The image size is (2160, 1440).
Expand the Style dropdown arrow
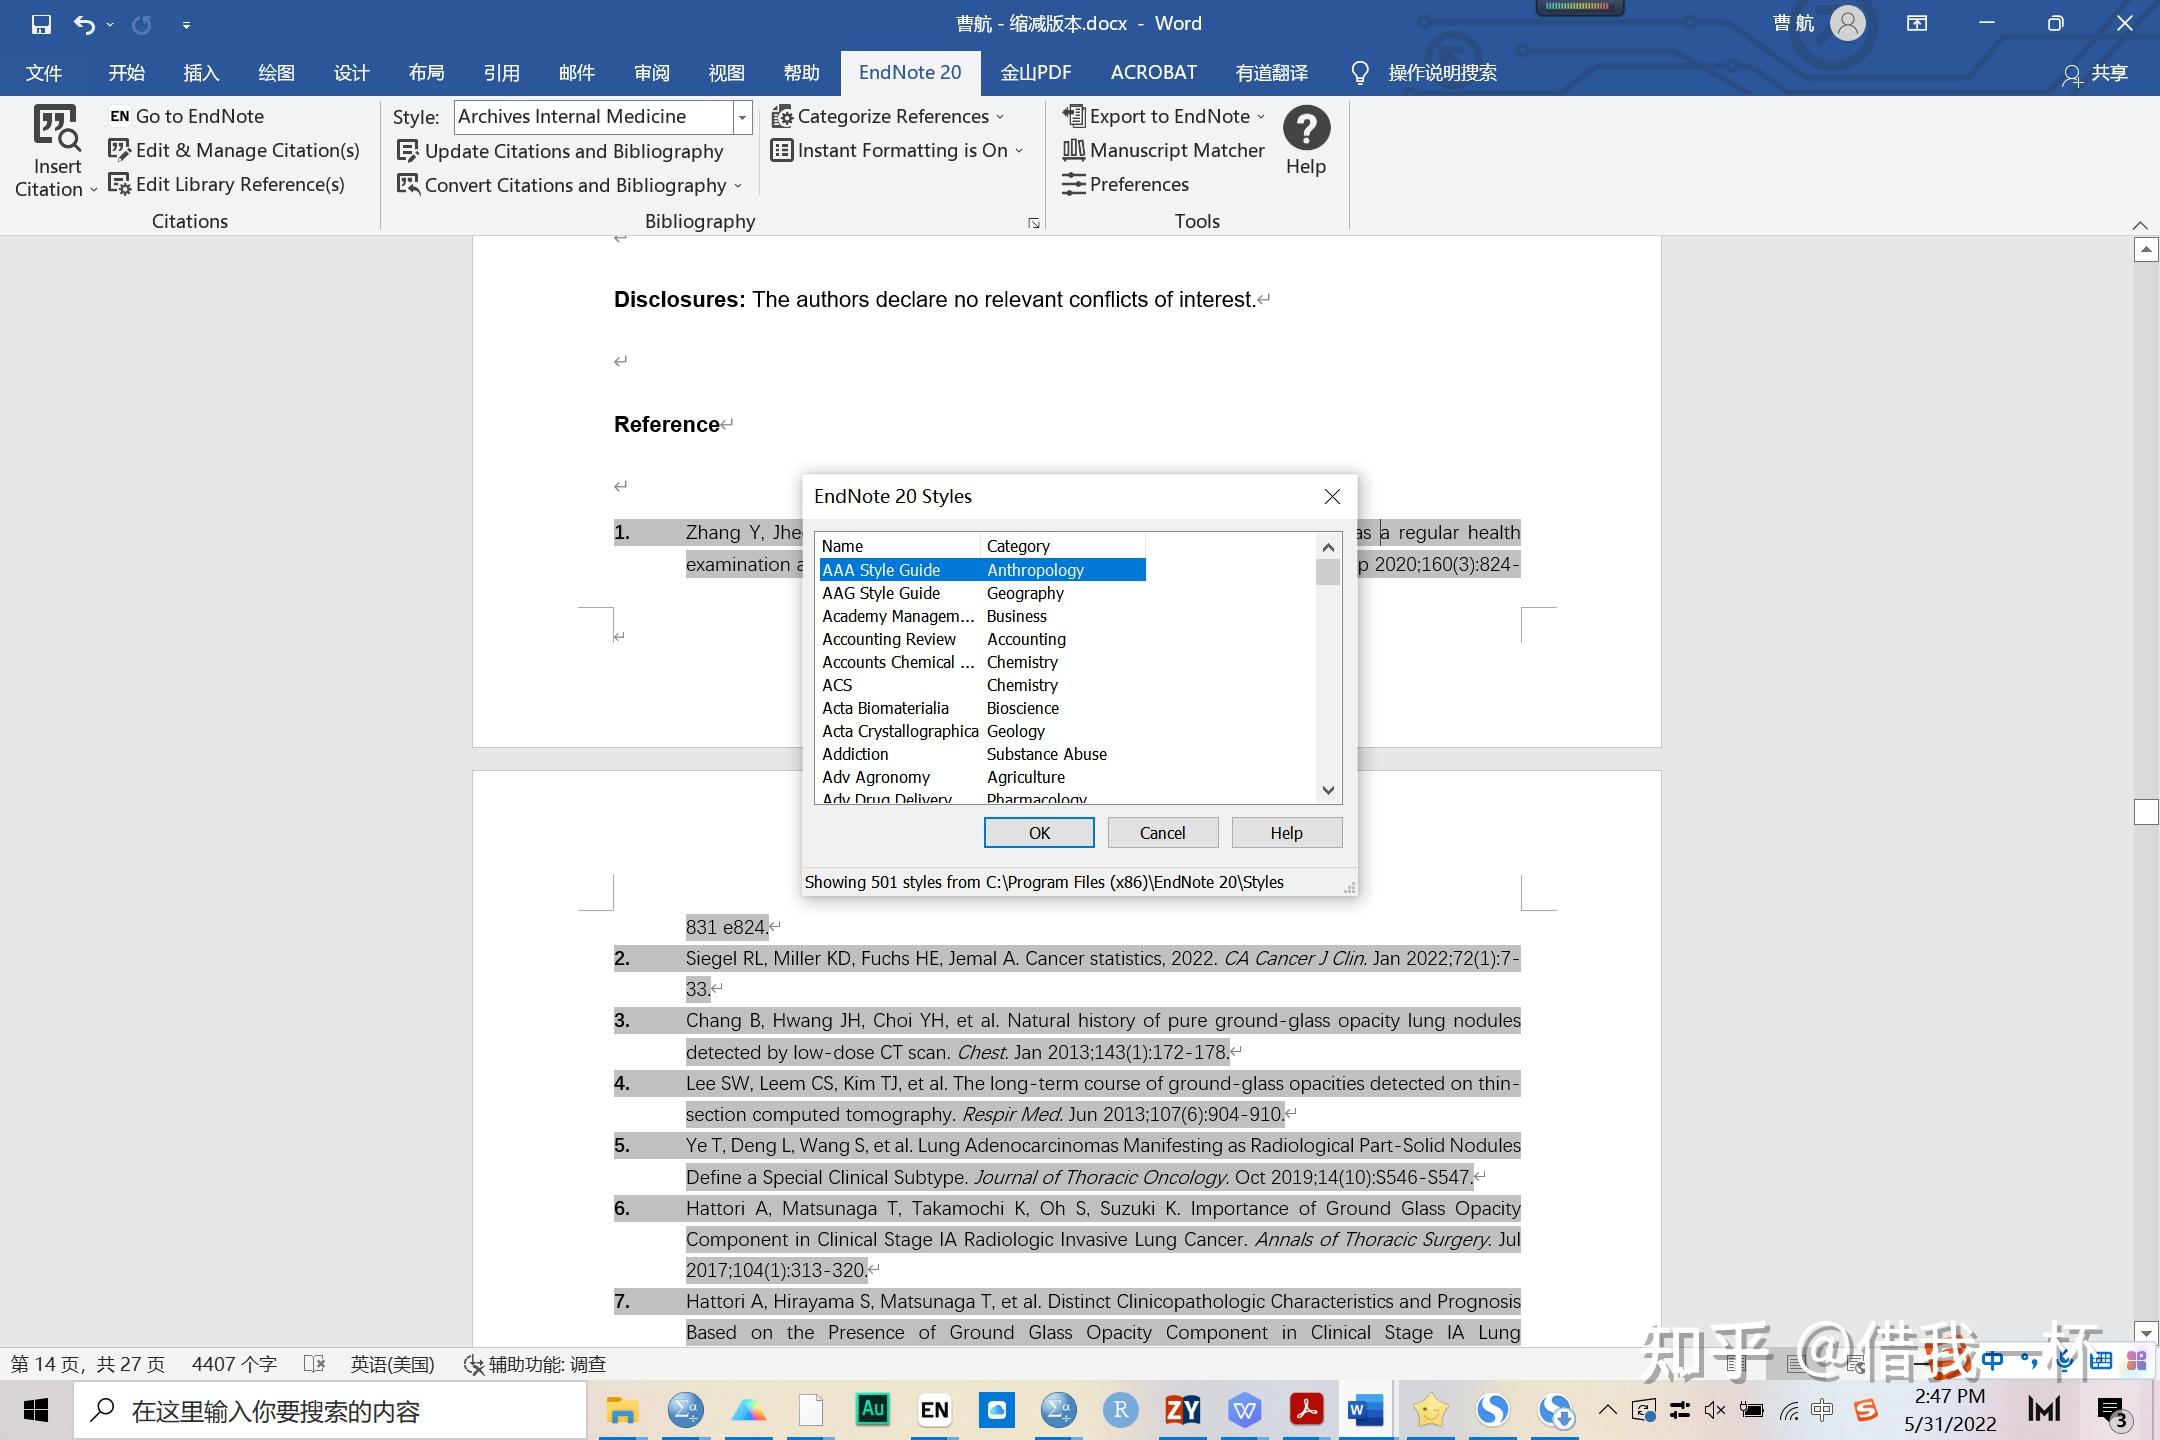click(742, 117)
